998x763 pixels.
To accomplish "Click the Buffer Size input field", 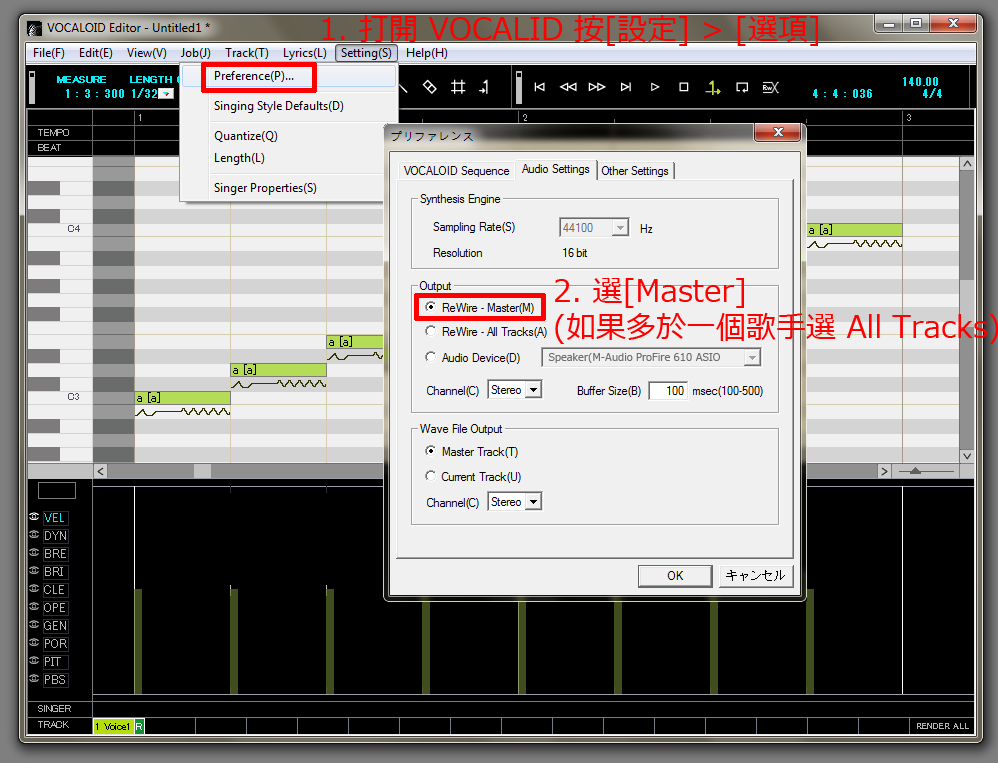I will tap(668, 391).
